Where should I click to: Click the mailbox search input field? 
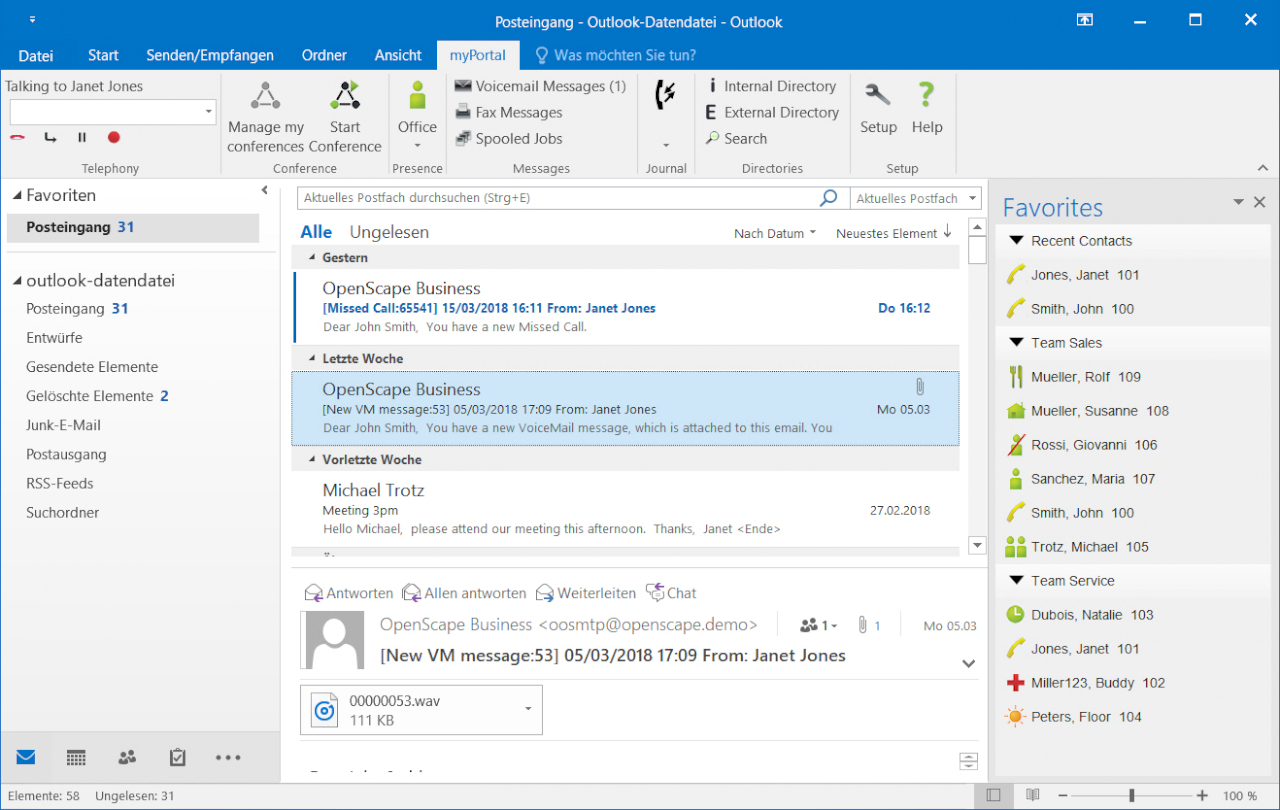coord(560,198)
